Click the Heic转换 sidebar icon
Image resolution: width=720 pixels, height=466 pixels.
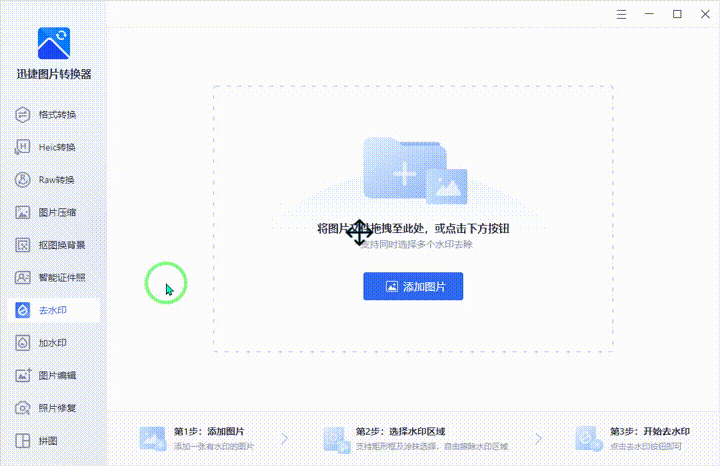(x=22, y=147)
